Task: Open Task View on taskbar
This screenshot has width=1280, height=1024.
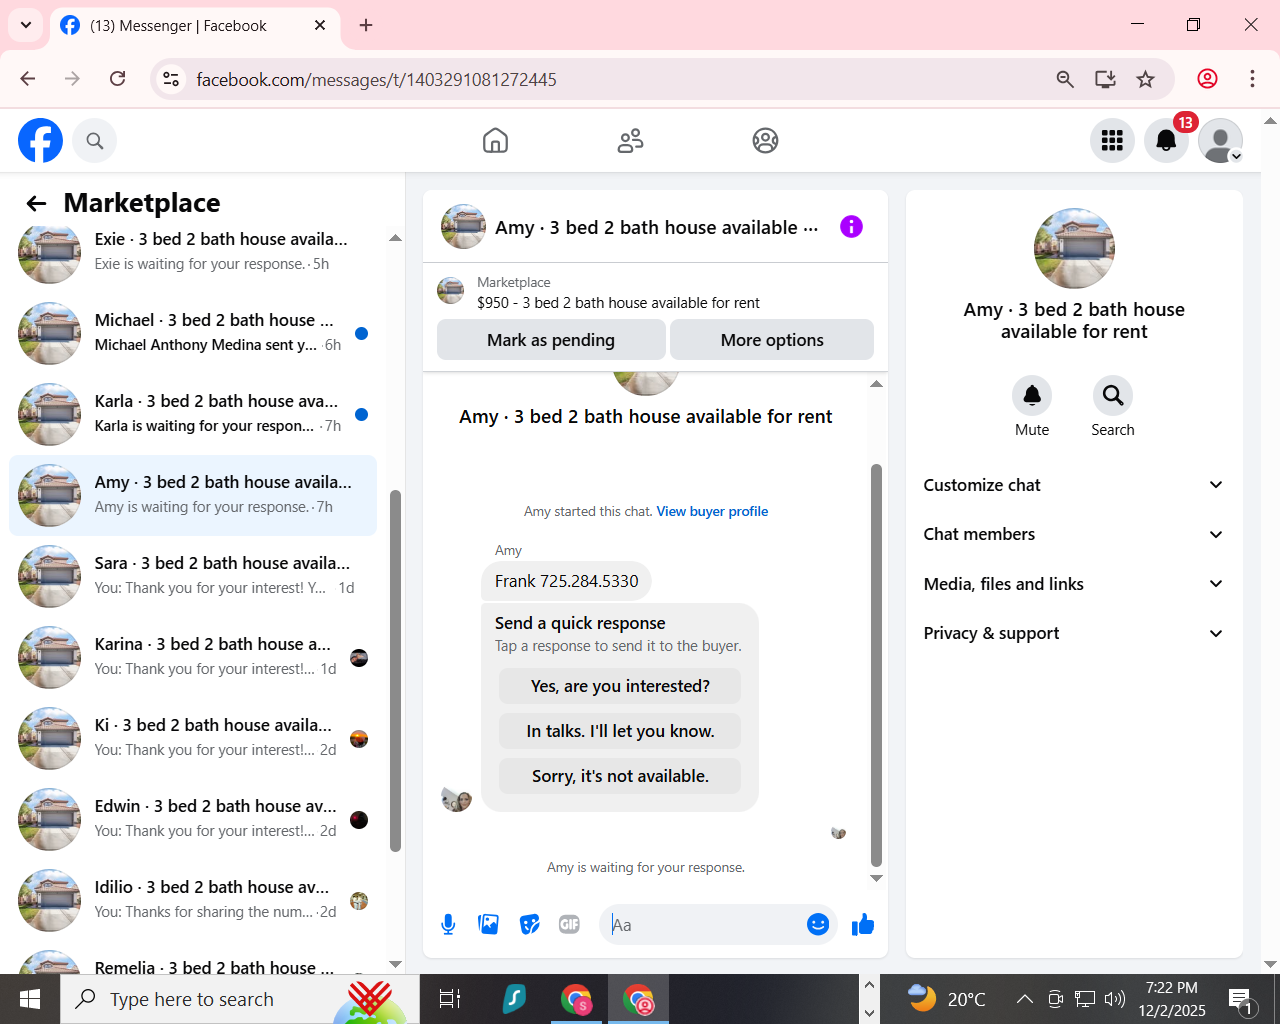Action: pyautogui.click(x=450, y=999)
